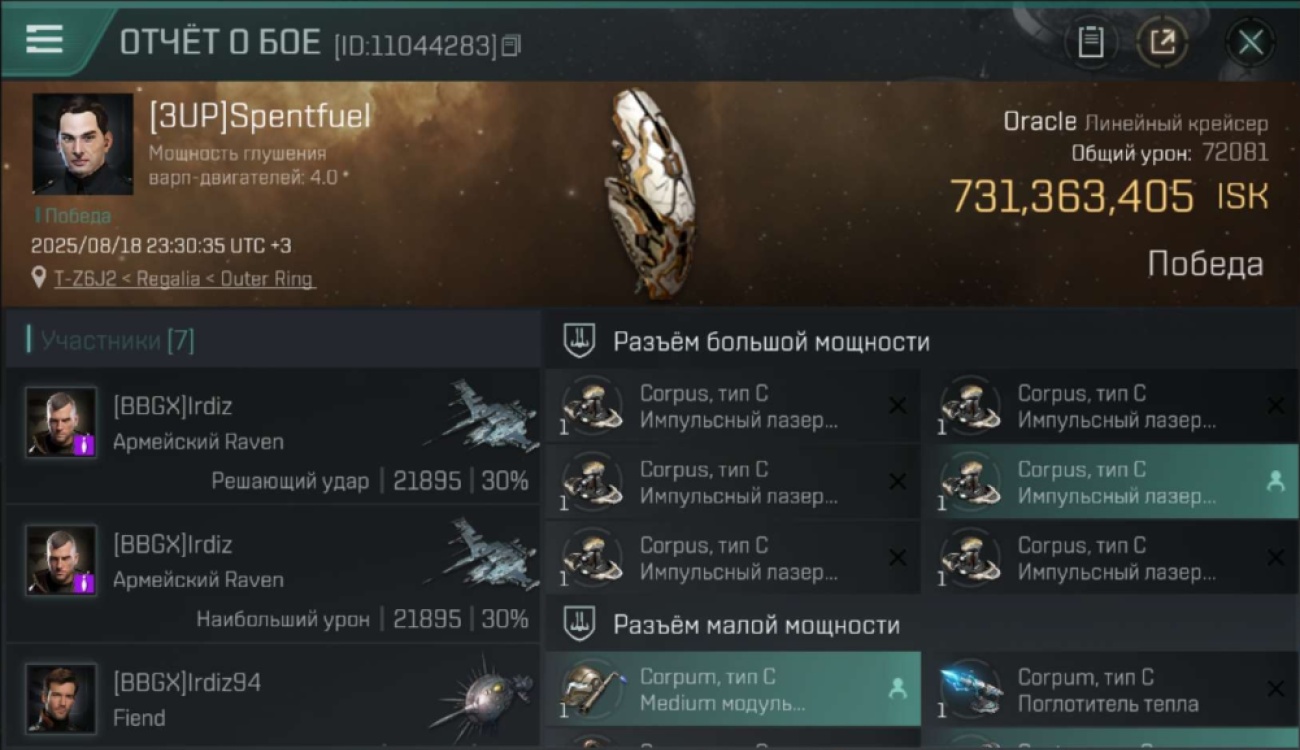
Task: Click the Spentfuel pilot portrait
Action: (x=82, y=144)
